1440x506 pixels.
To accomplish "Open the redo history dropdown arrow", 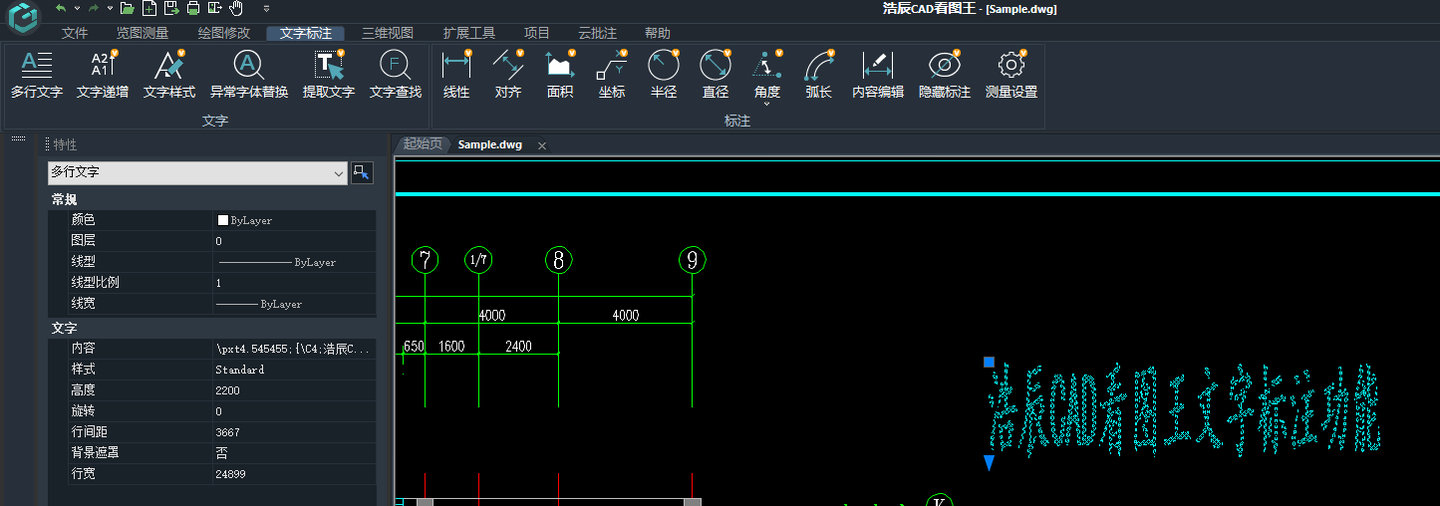I will tap(109, 9).
